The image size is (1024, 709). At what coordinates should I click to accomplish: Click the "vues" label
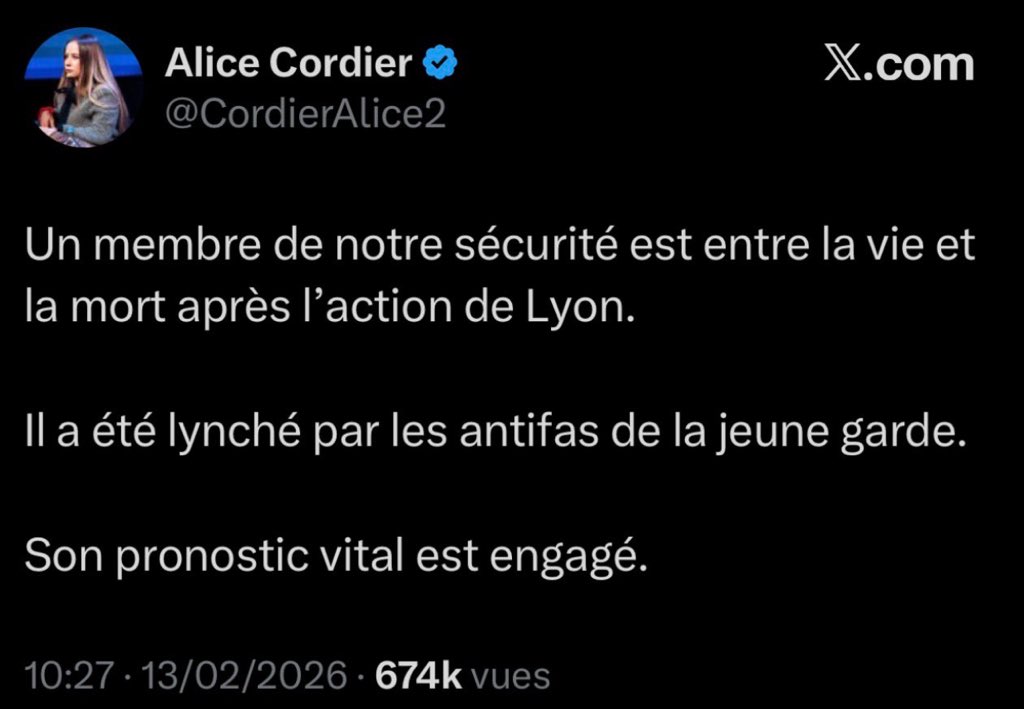tap(511, 677)
